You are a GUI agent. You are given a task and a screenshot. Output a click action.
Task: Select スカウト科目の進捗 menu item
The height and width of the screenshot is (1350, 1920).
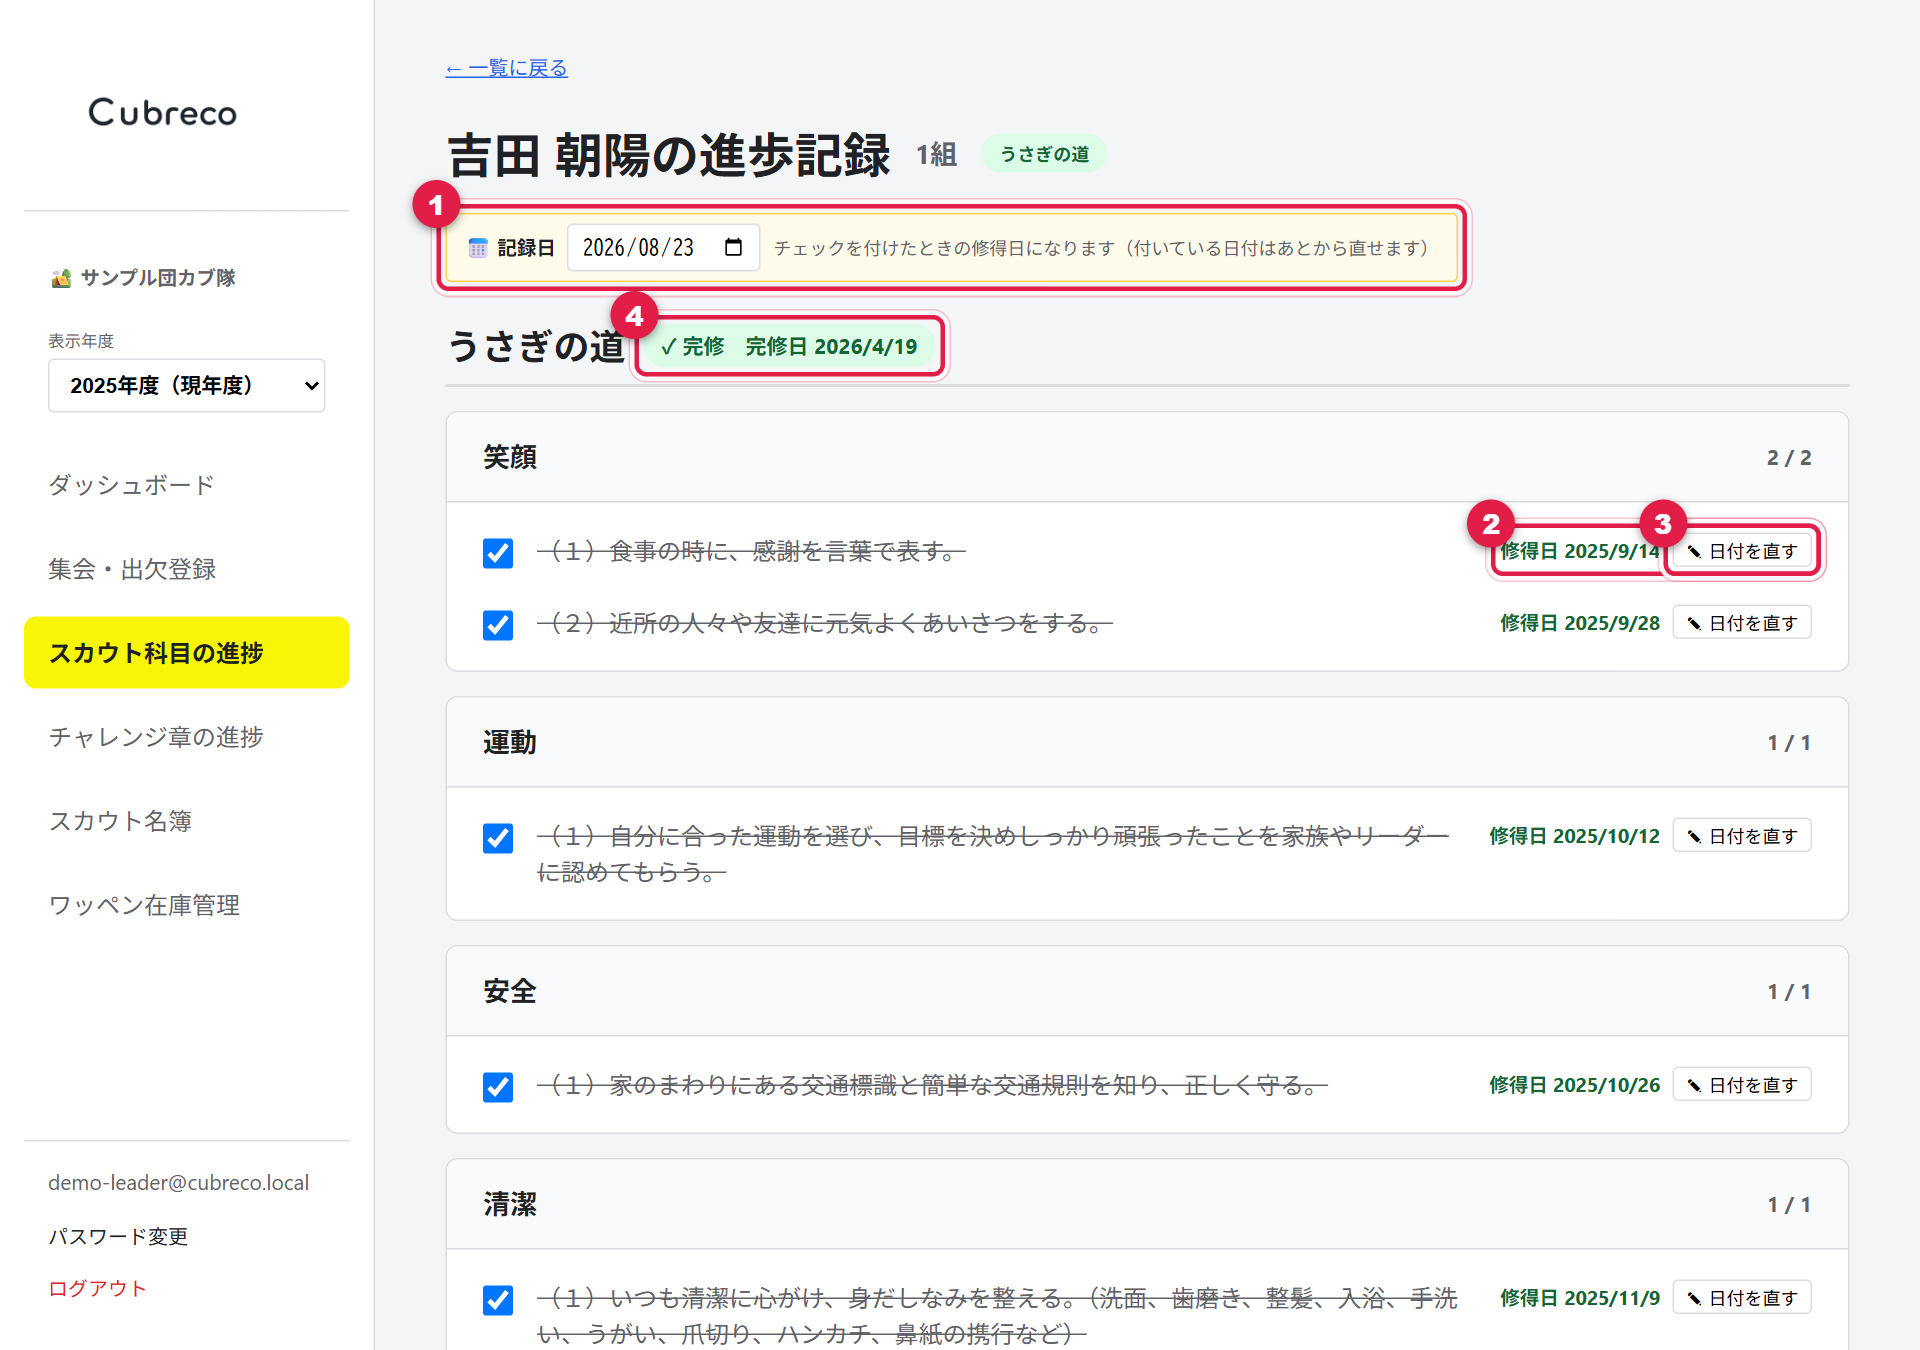pos(187,652)
